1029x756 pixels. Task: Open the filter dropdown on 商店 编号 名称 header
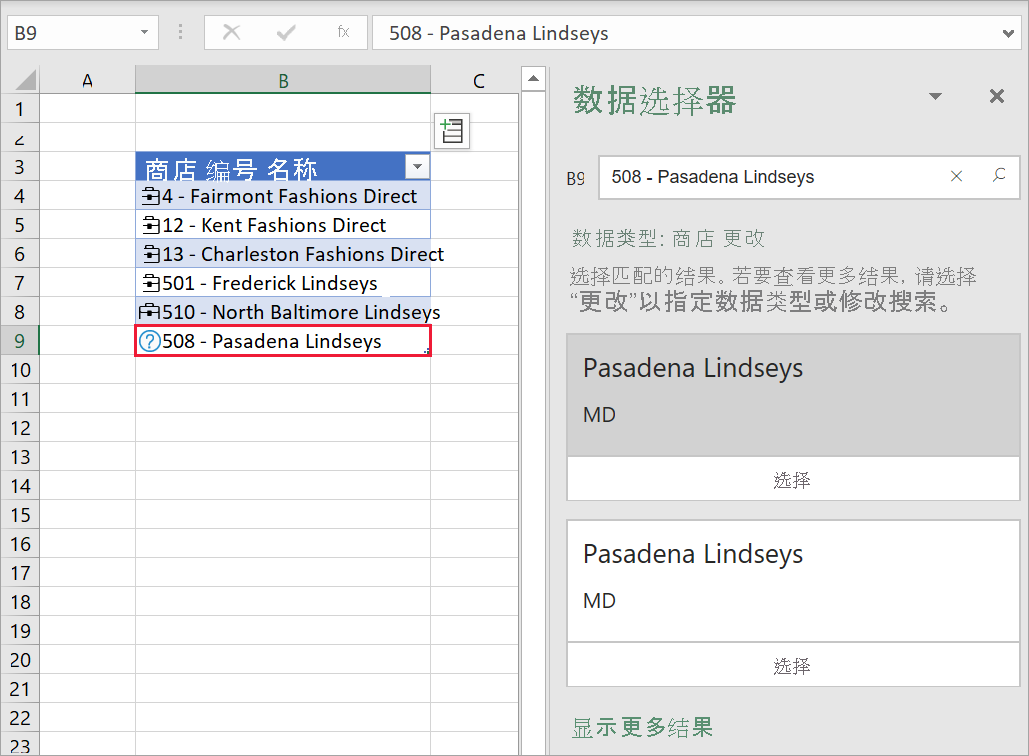[418, 166]
